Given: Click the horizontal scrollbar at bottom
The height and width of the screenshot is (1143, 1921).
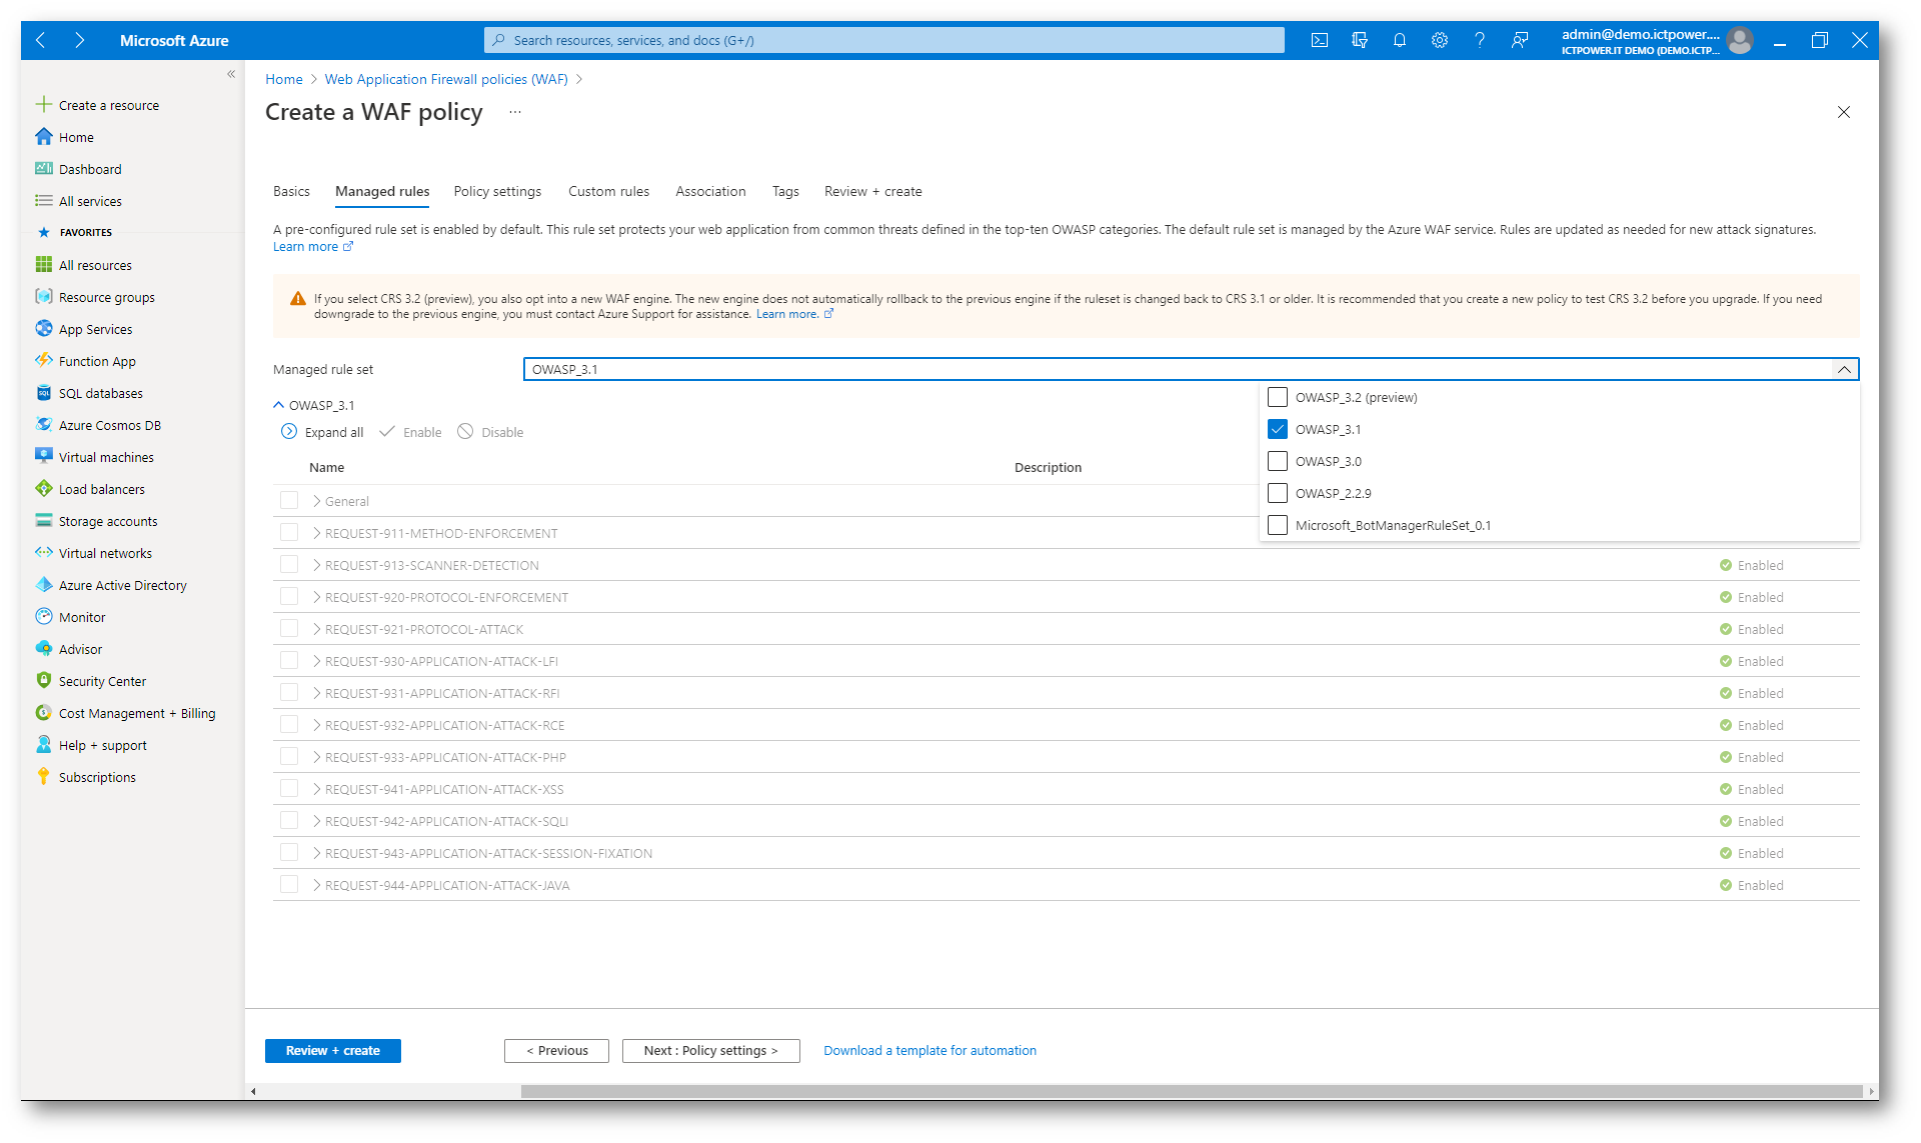Looking at the screenshot, I should coord(1190,1091).
